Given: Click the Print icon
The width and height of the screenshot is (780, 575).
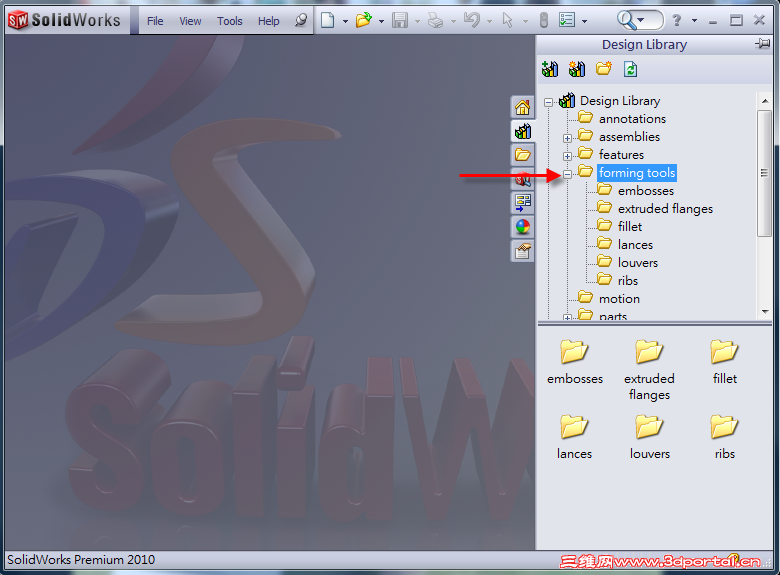Looking at the screenshot, I should 435,20.
